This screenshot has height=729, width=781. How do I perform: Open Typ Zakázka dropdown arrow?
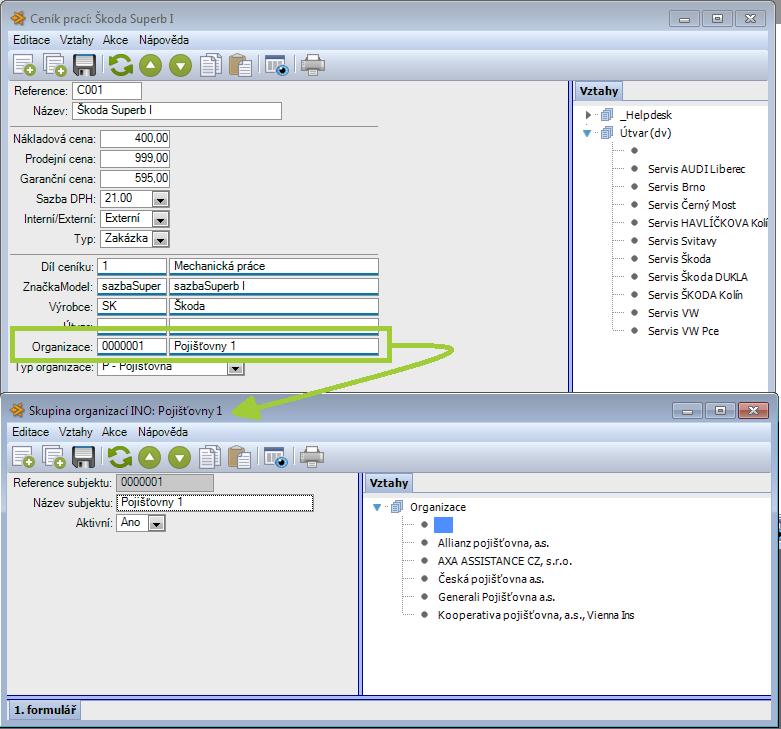[x=160, y=240]
